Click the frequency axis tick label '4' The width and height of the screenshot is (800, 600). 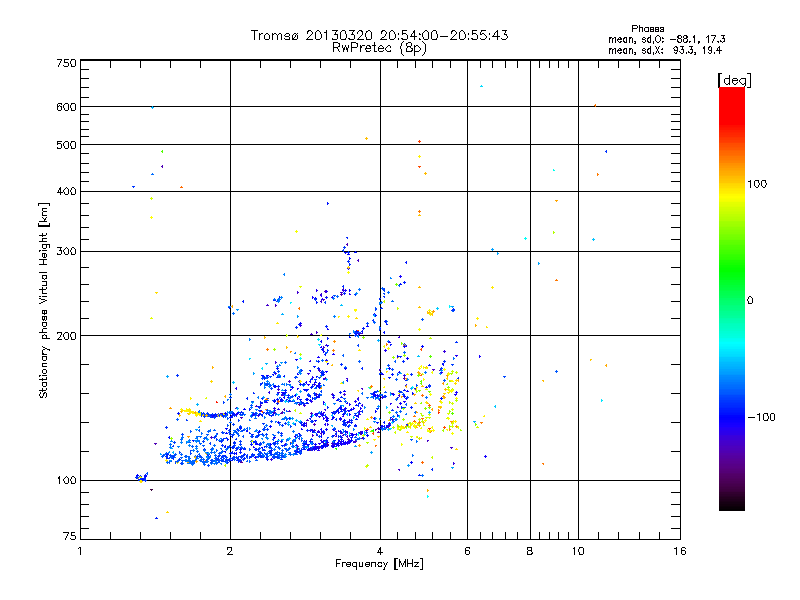380,551
